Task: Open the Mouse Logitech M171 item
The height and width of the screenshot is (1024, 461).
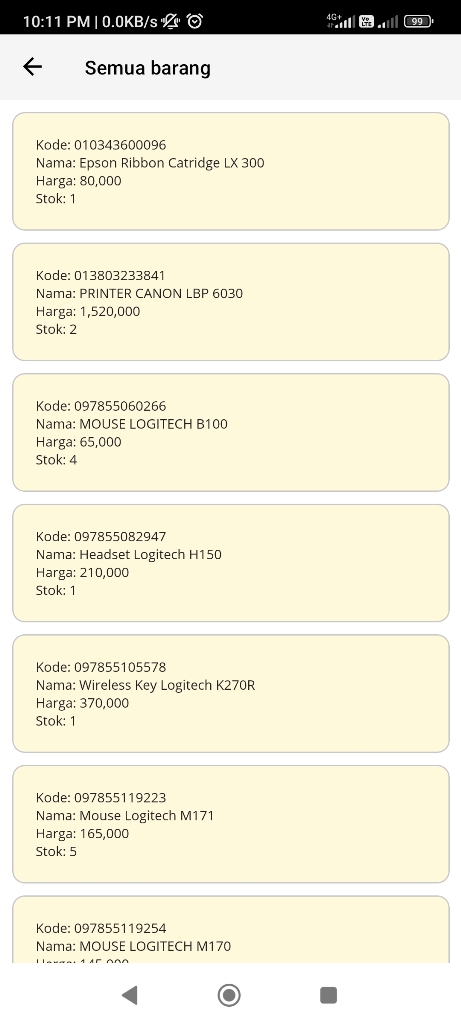Action: click(x=230, y=824)
